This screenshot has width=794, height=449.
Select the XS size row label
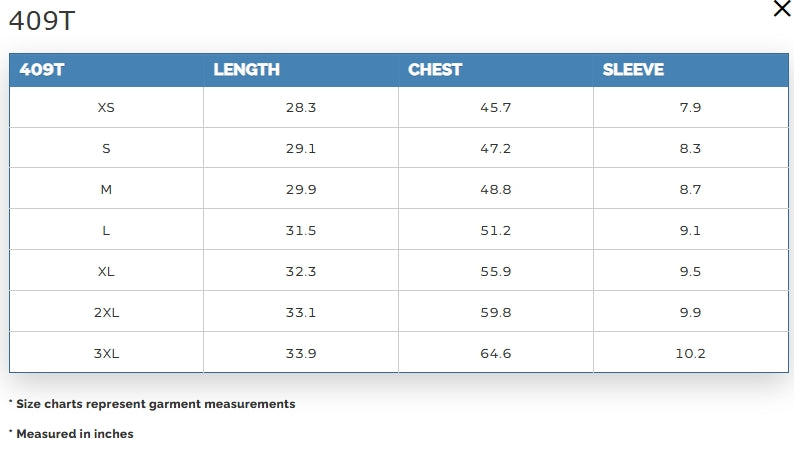[106, 107]
